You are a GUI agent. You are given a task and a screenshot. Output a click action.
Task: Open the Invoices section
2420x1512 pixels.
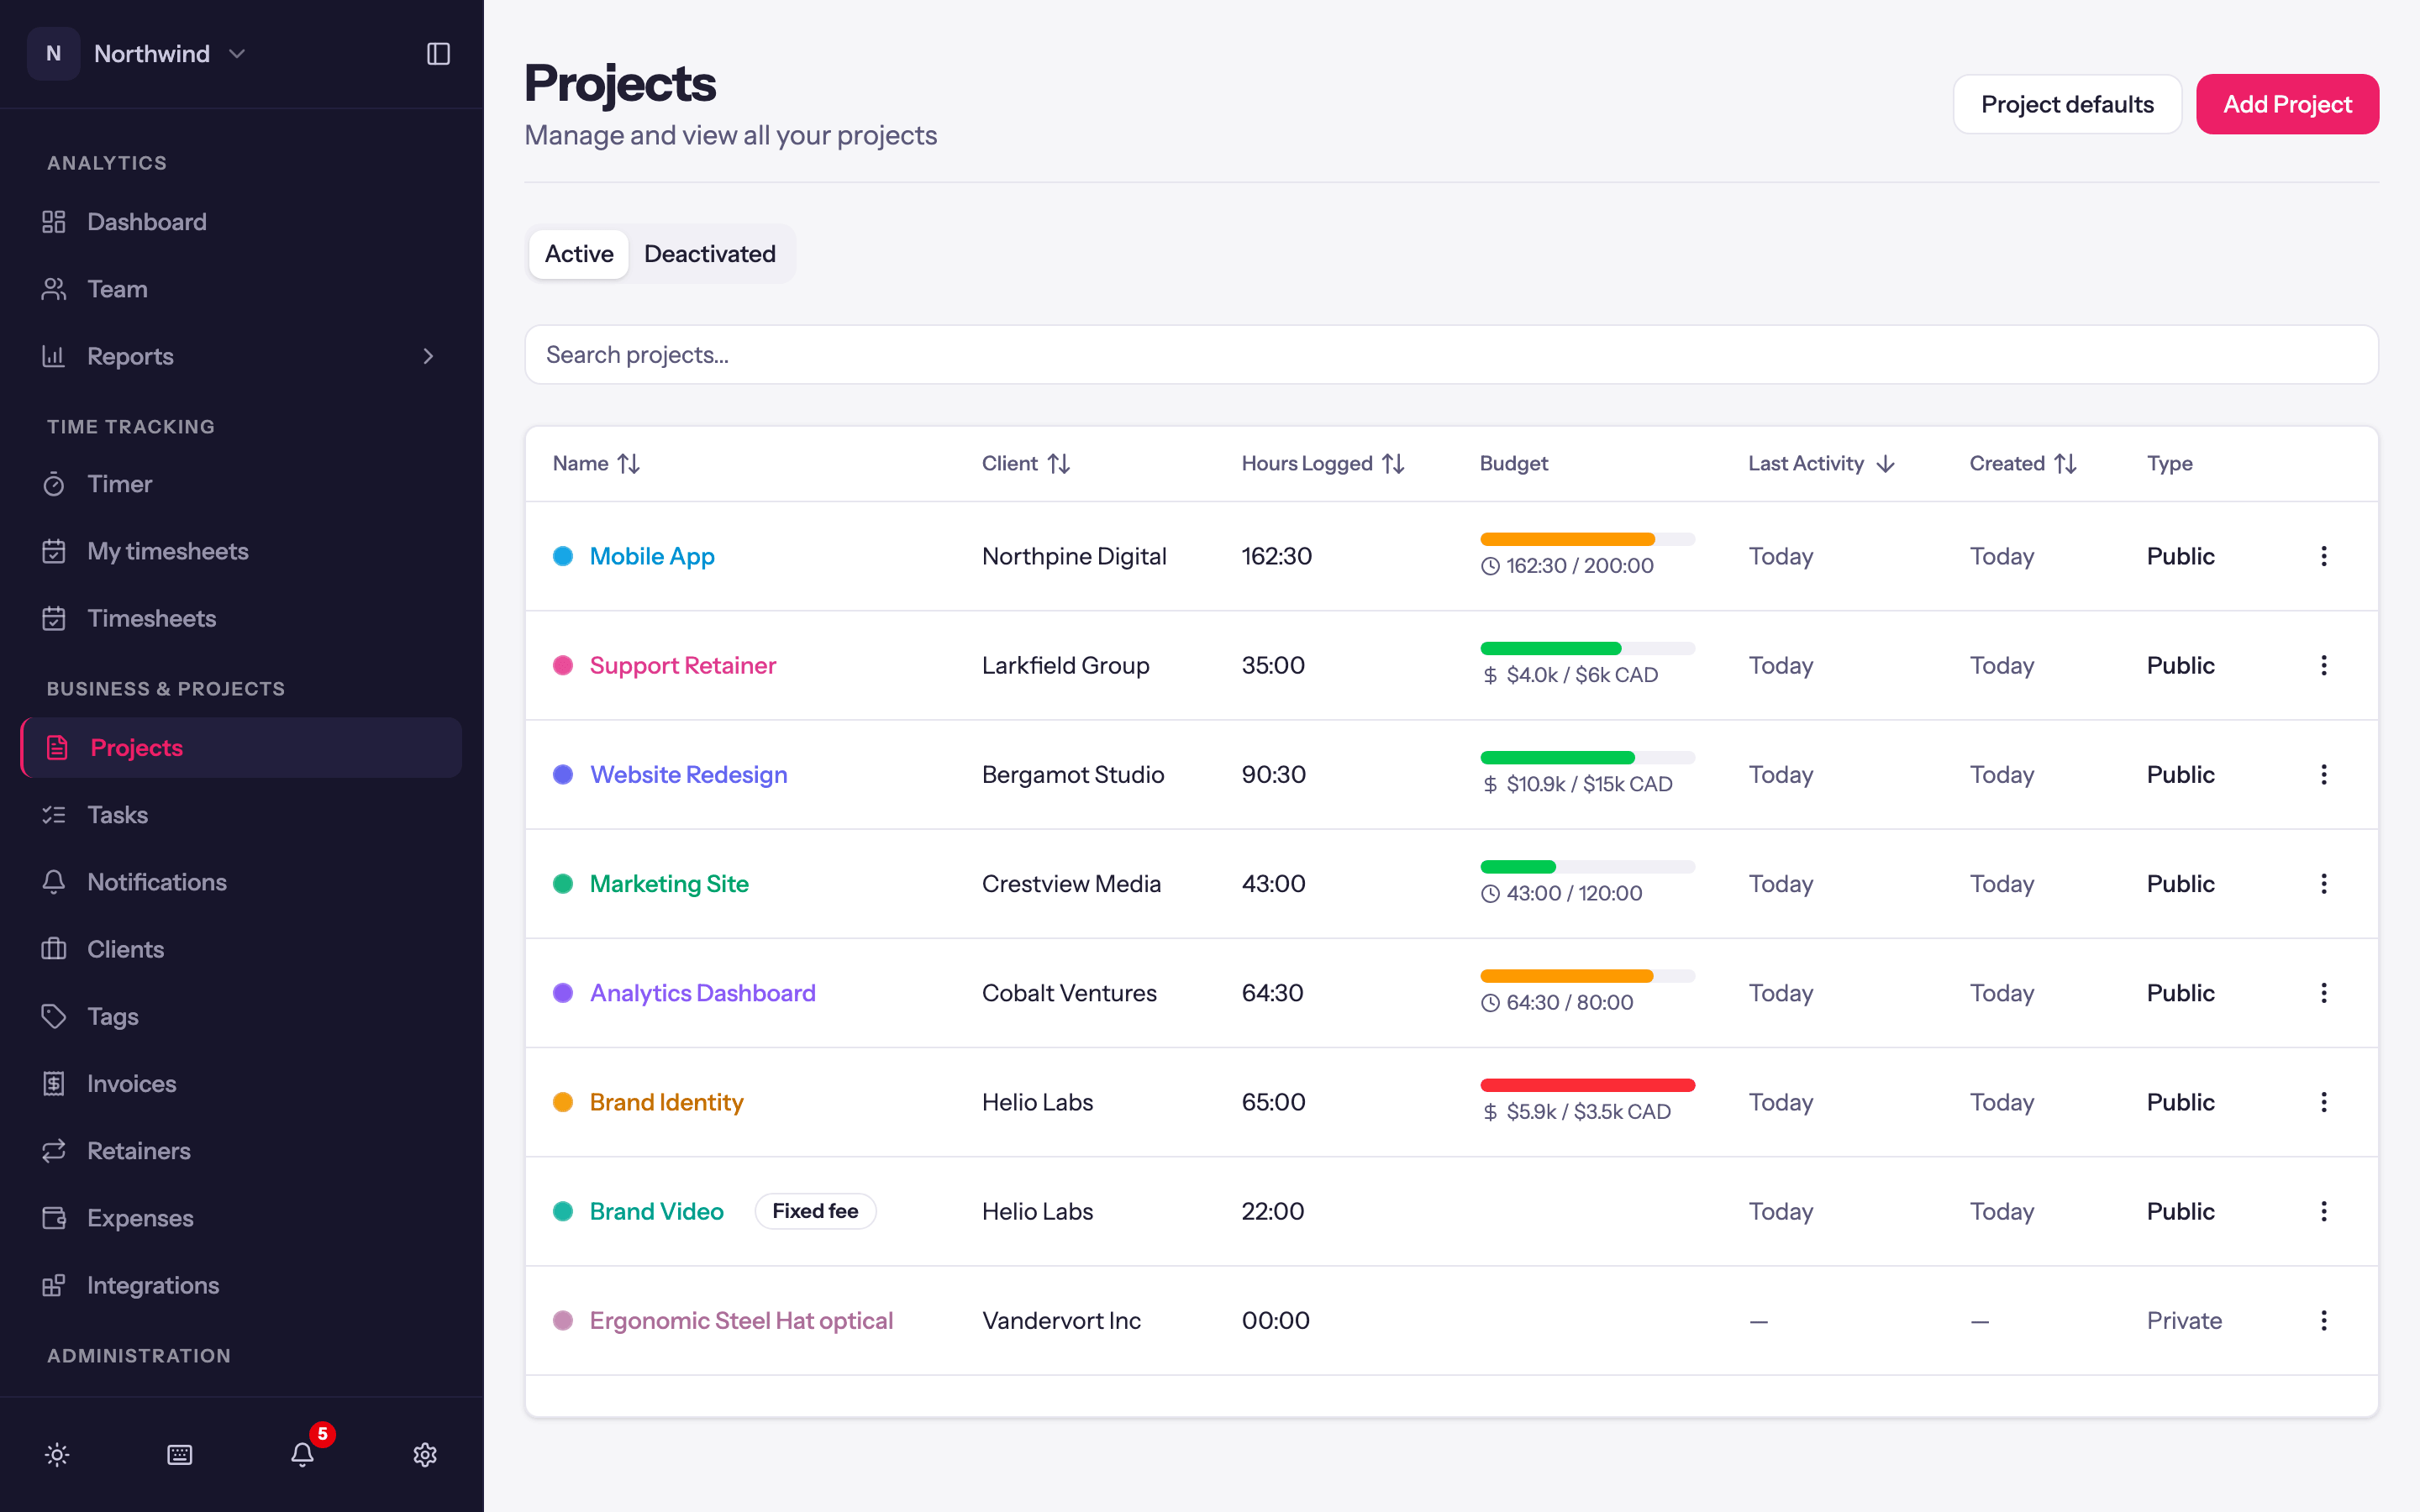pyautogui.click(x=241, y=1083)
